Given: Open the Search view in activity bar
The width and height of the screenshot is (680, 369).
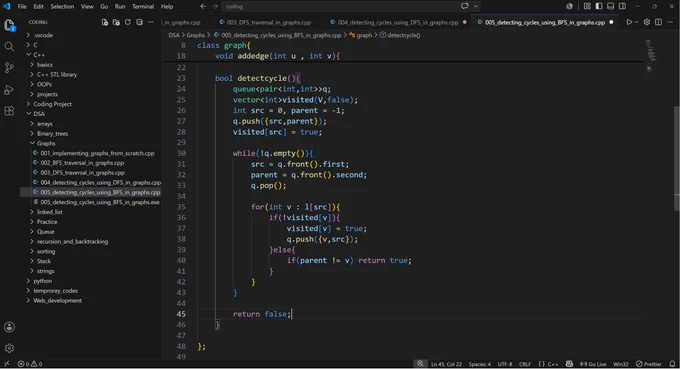Looking at the screenshot, I should 9,46.
